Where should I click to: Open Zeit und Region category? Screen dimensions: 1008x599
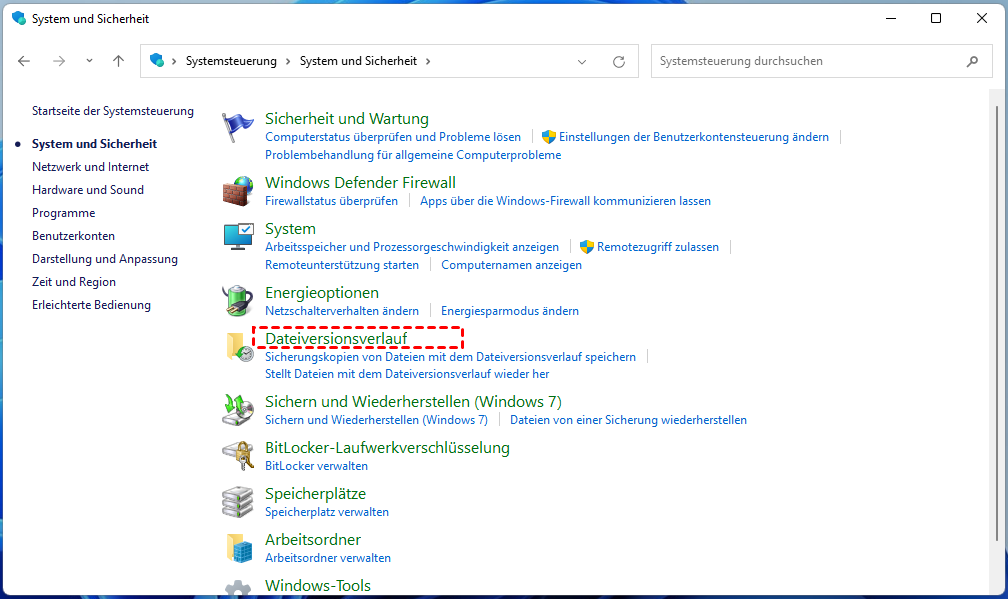tap(74, 282)
